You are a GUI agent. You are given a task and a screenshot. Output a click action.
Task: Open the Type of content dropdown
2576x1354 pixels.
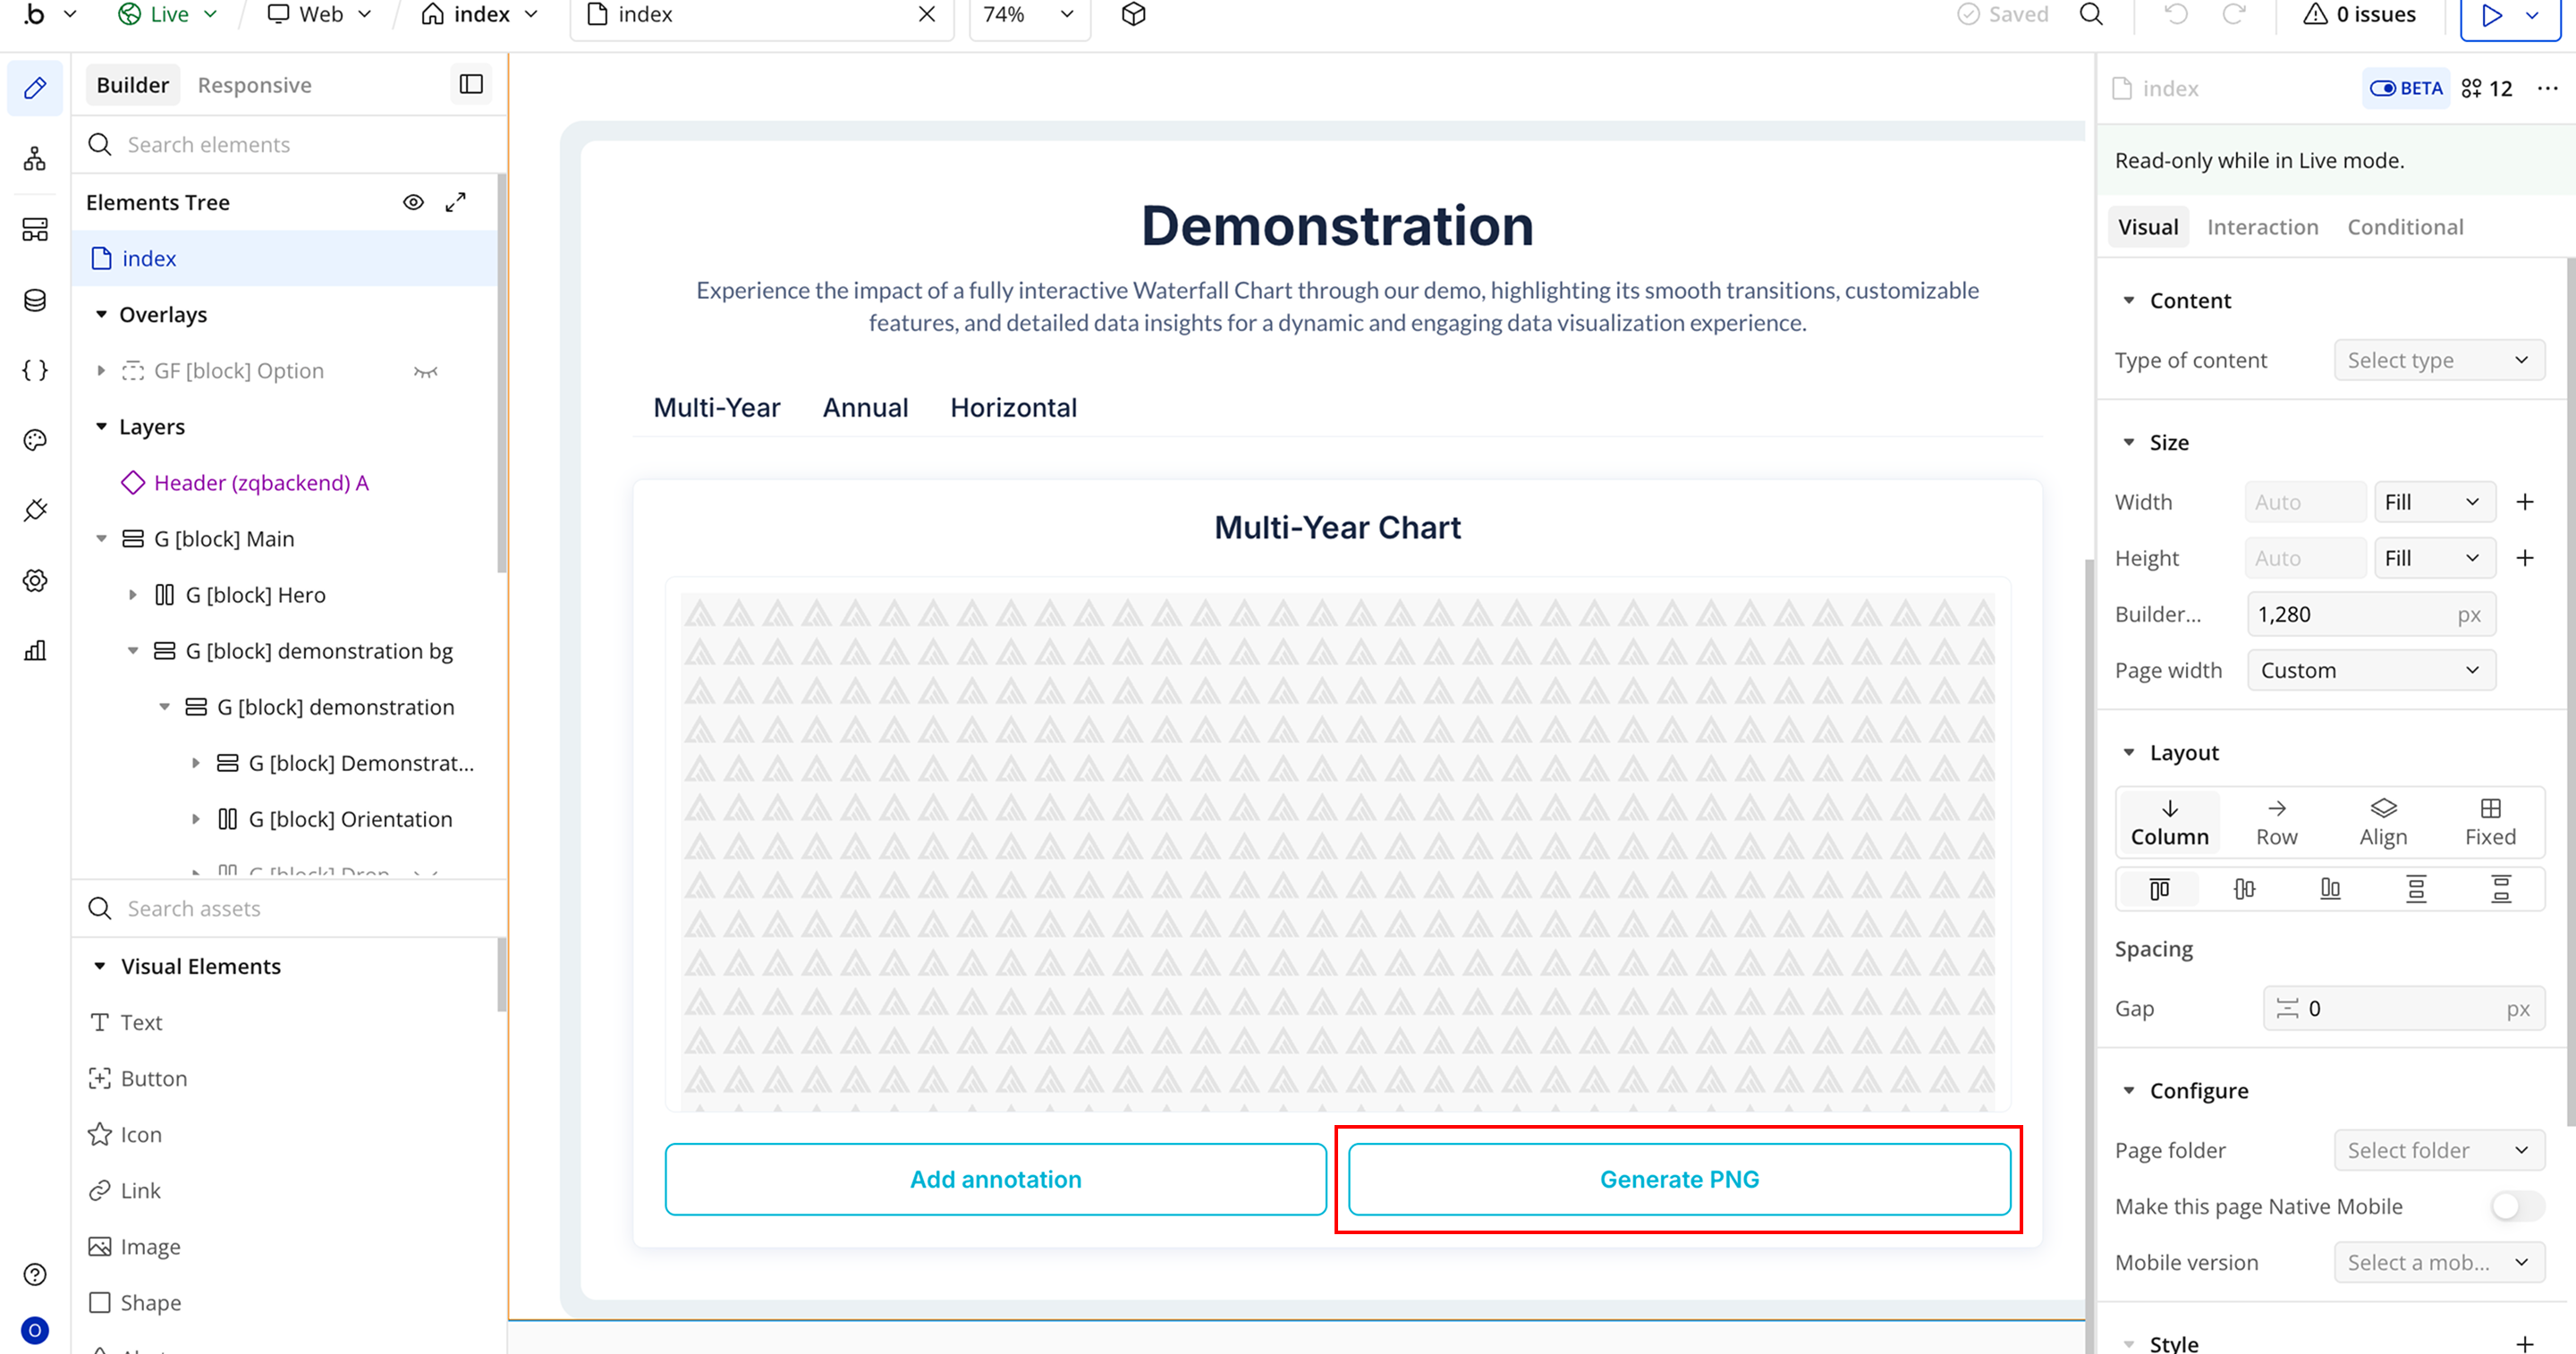tap(2438, 360)
